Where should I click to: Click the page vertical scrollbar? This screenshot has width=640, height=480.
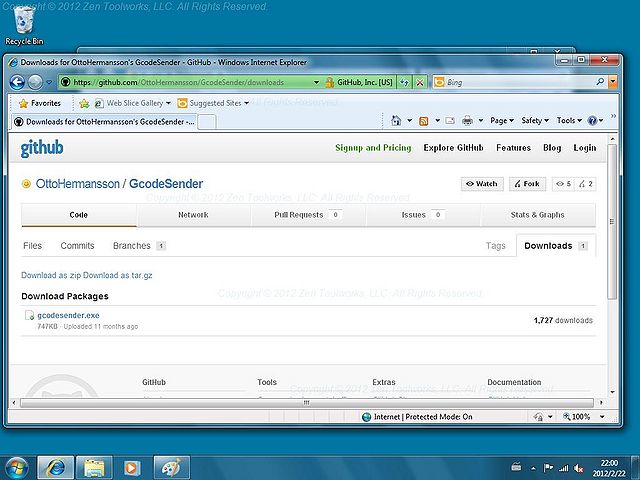612,222
